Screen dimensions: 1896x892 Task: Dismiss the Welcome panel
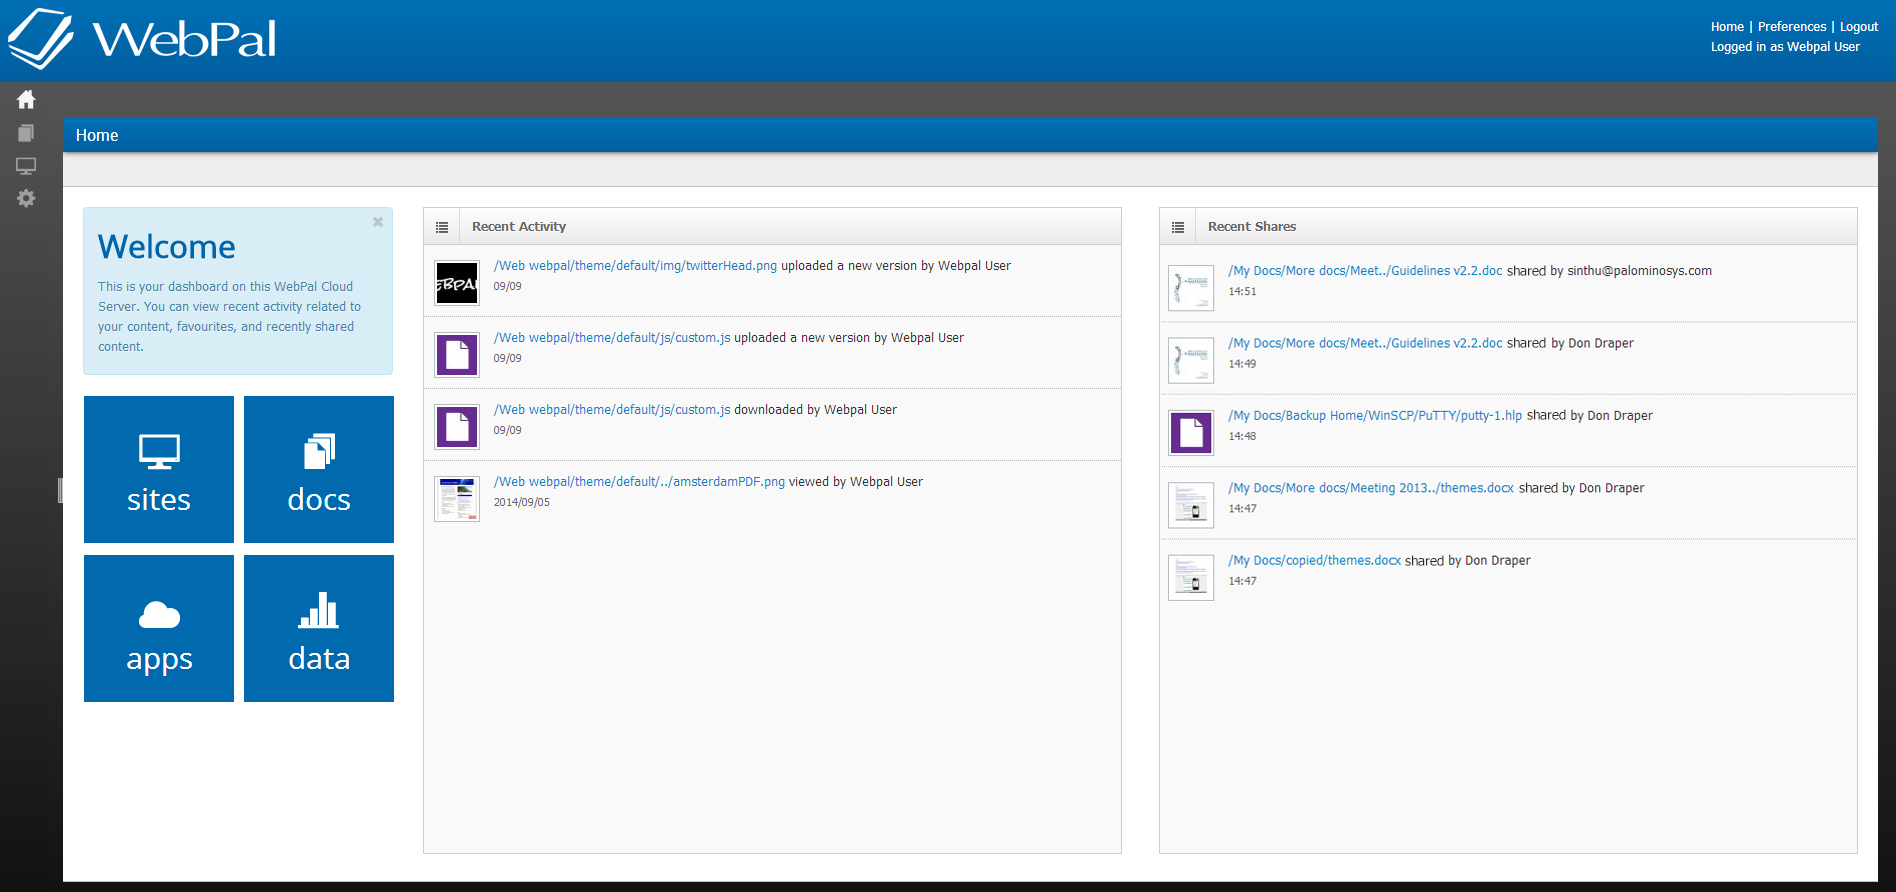coord(378,222)
